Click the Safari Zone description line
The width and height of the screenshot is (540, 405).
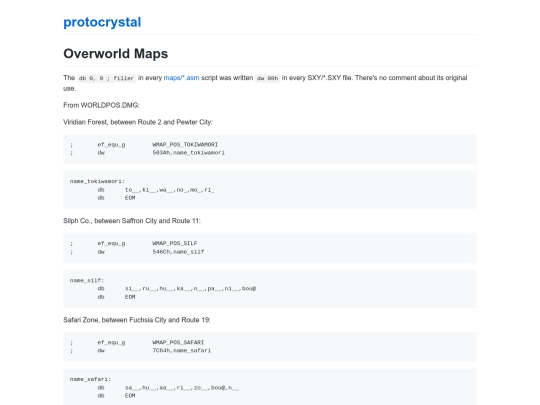click(x=137, y=320)
